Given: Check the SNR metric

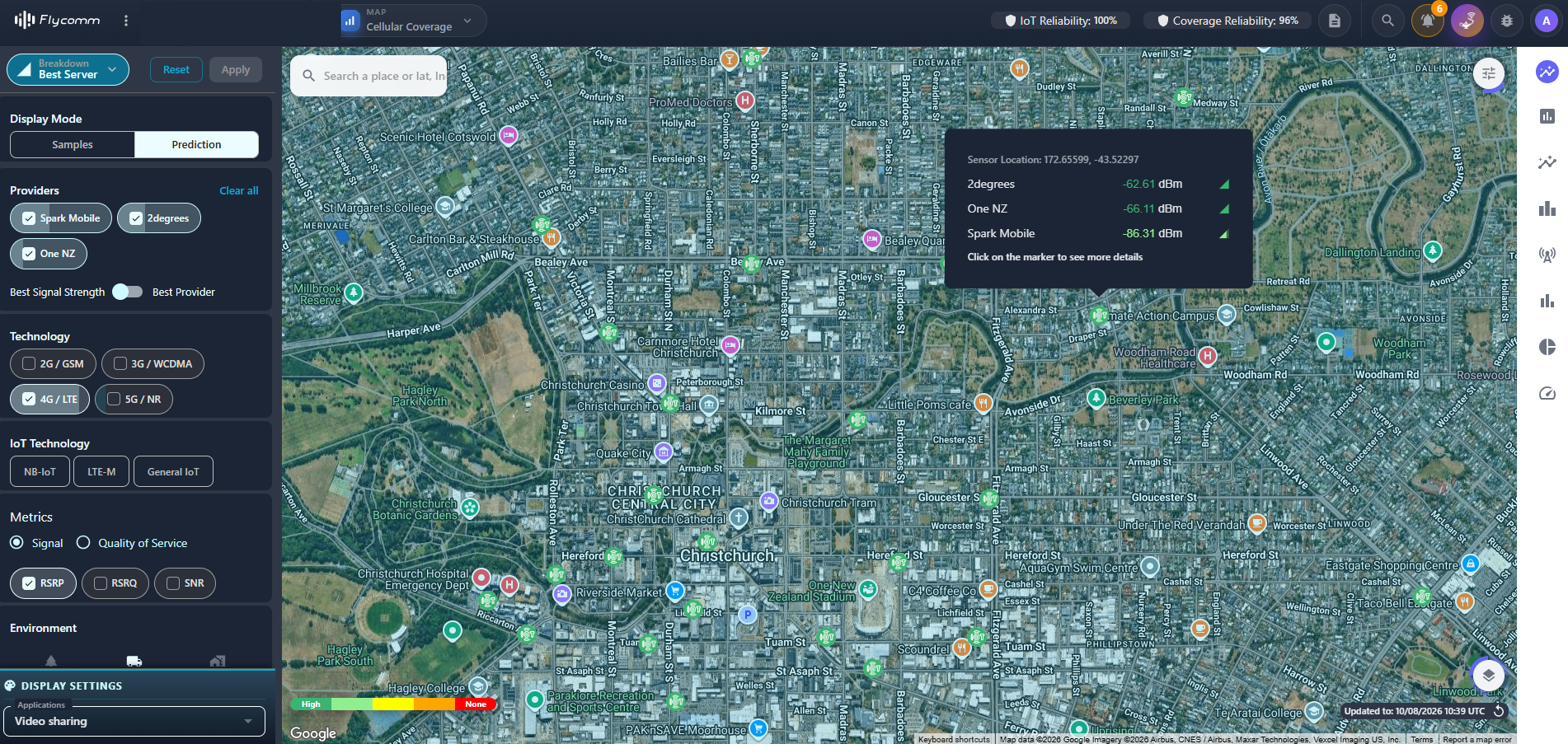Looking at the screenshot, I should click(x=185, y=583).
